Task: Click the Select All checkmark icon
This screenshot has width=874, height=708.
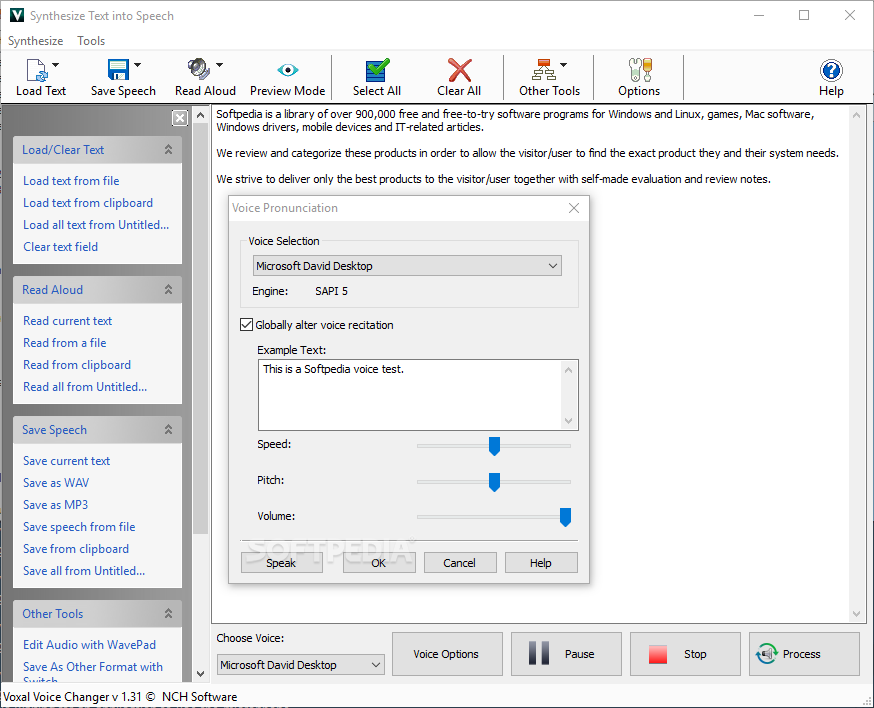Action: (377, 70)
